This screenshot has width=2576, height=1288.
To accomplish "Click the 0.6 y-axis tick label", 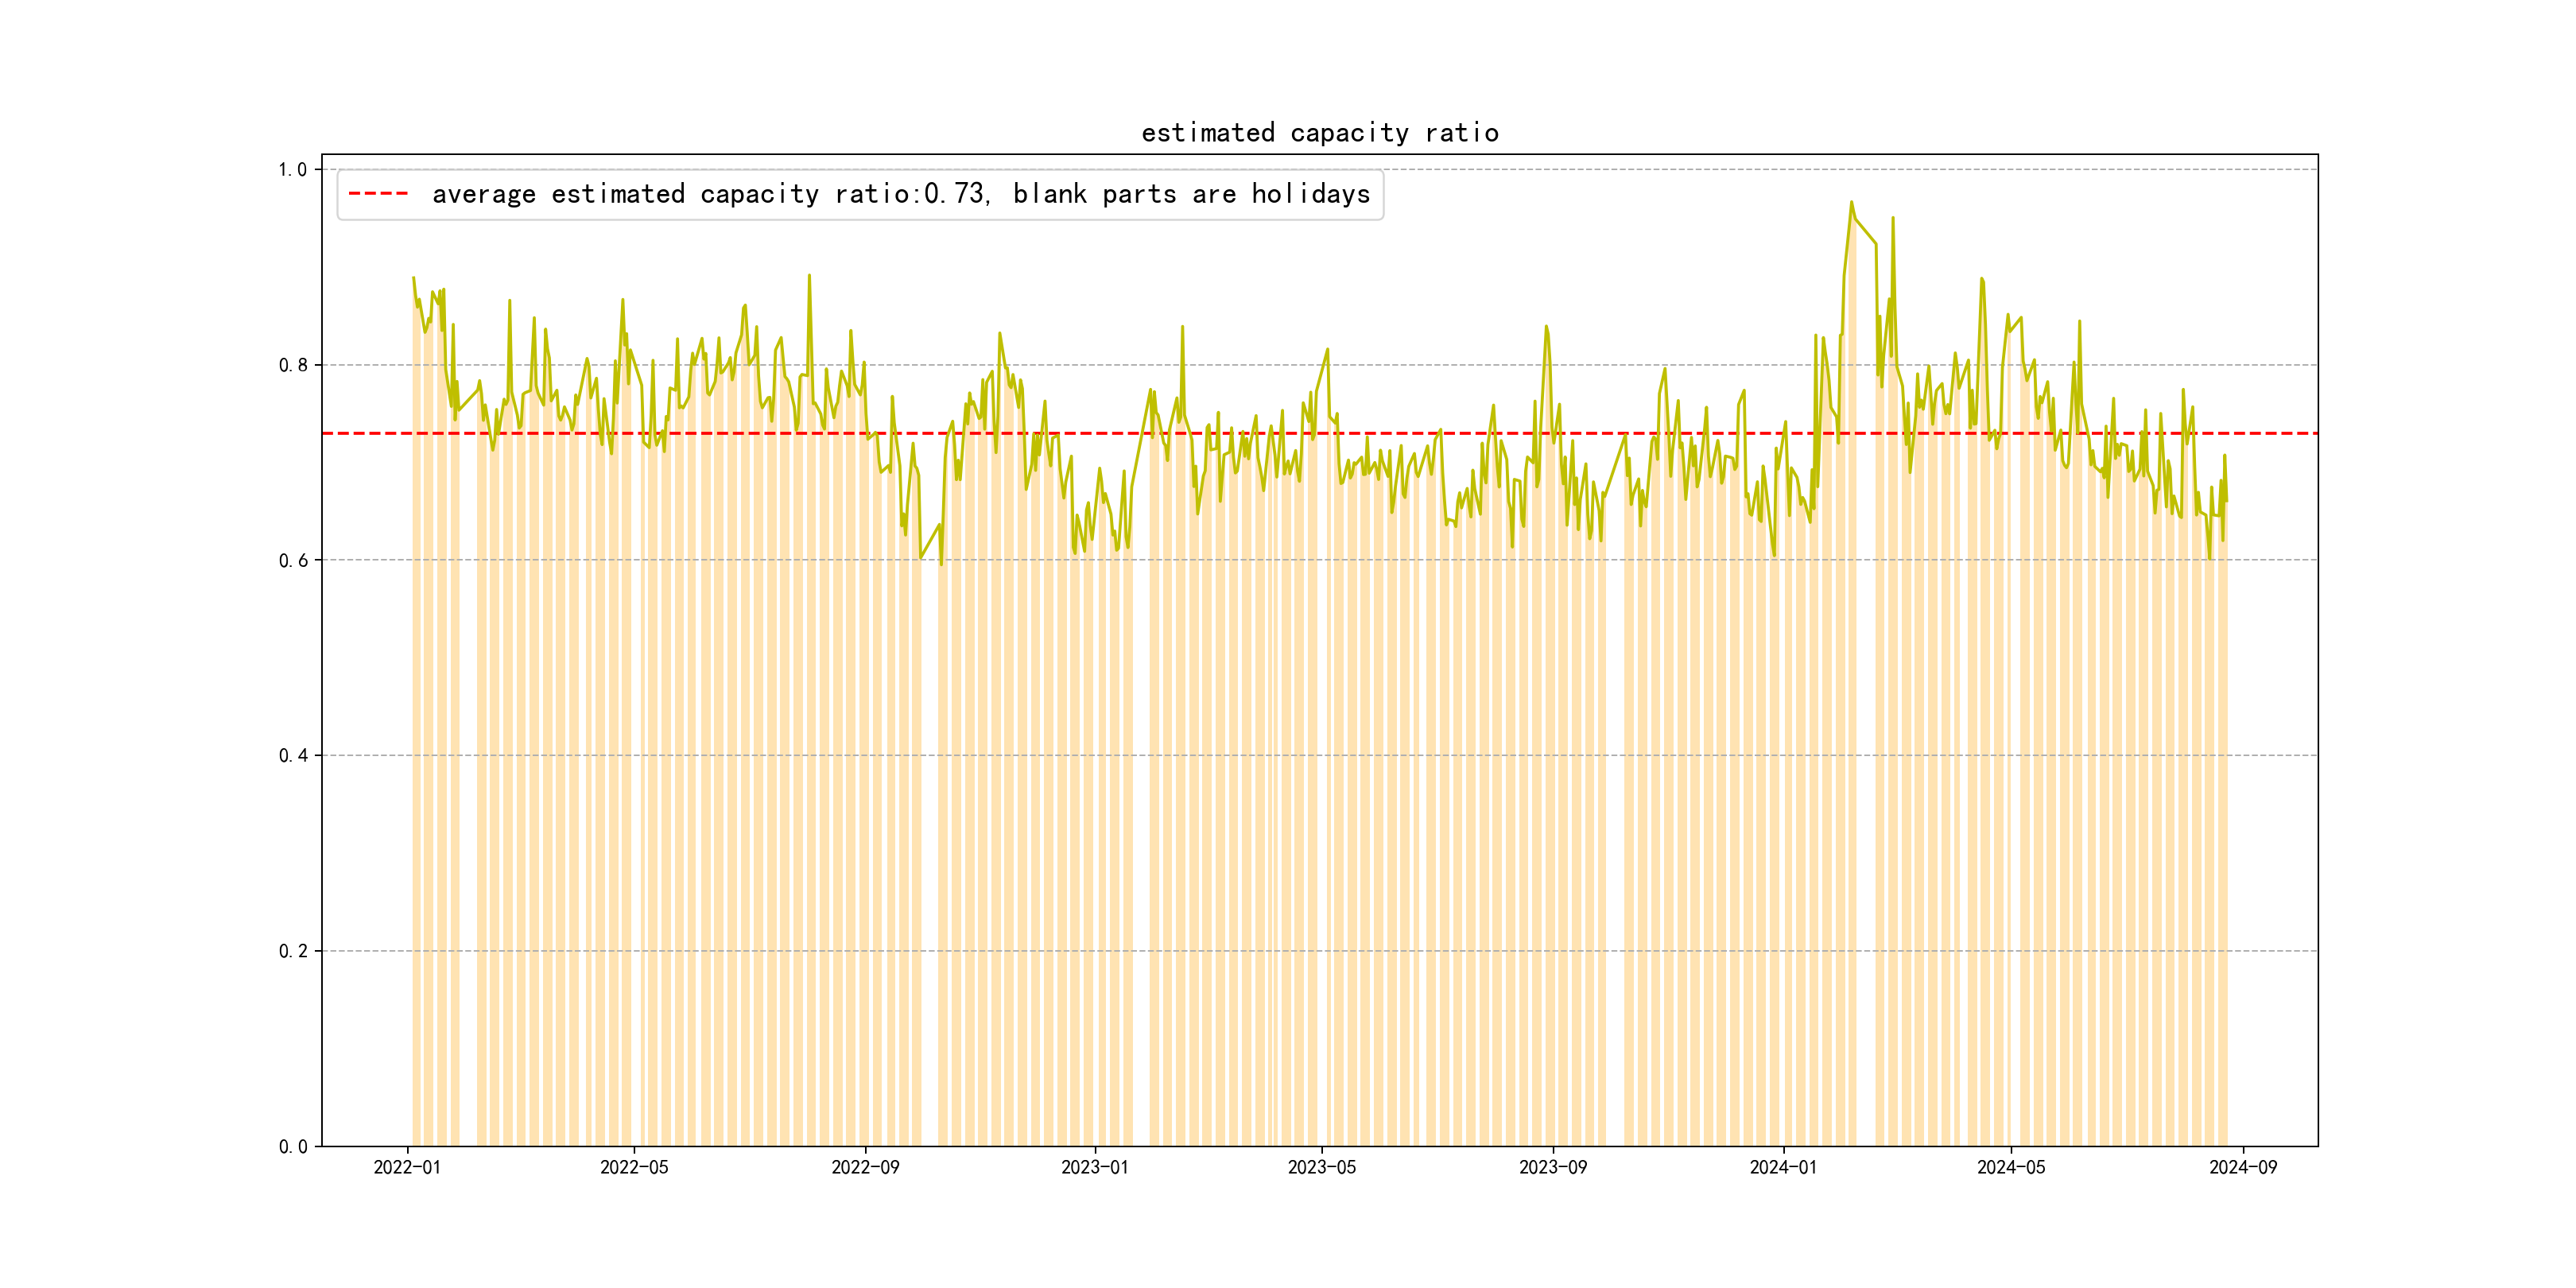I will click(292, 561).
